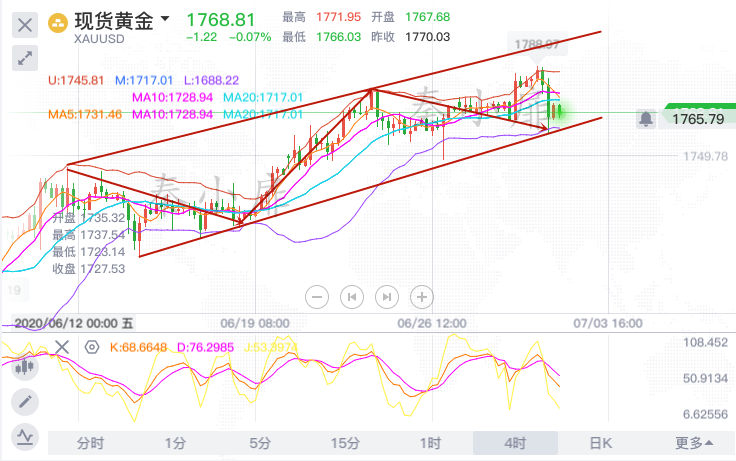736x461 pixels.
Task: Zoom in the chart with plus button
Action: [x=422, y=296]
